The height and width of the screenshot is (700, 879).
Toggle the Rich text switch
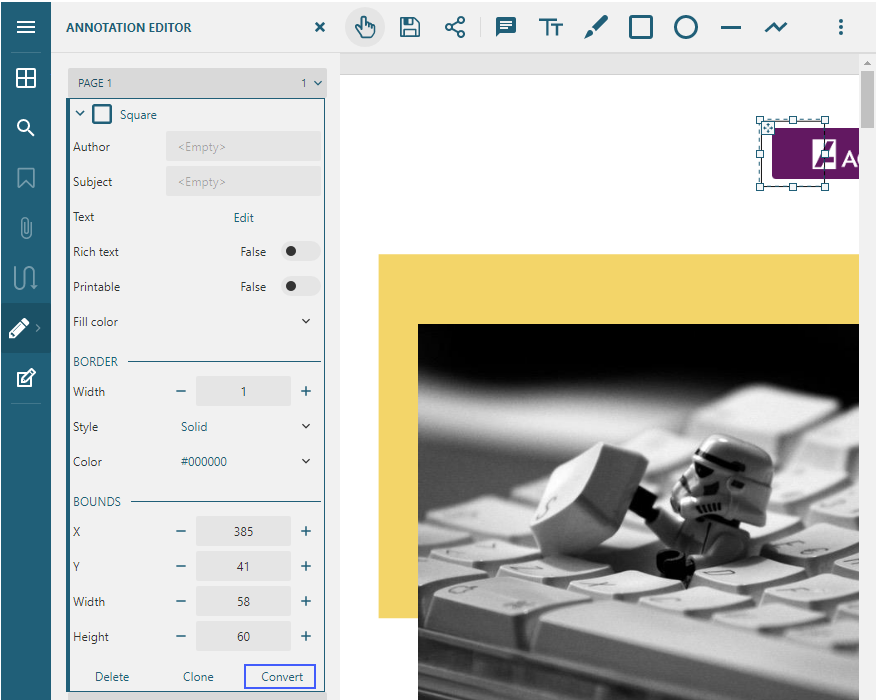(x=300, y=252)
